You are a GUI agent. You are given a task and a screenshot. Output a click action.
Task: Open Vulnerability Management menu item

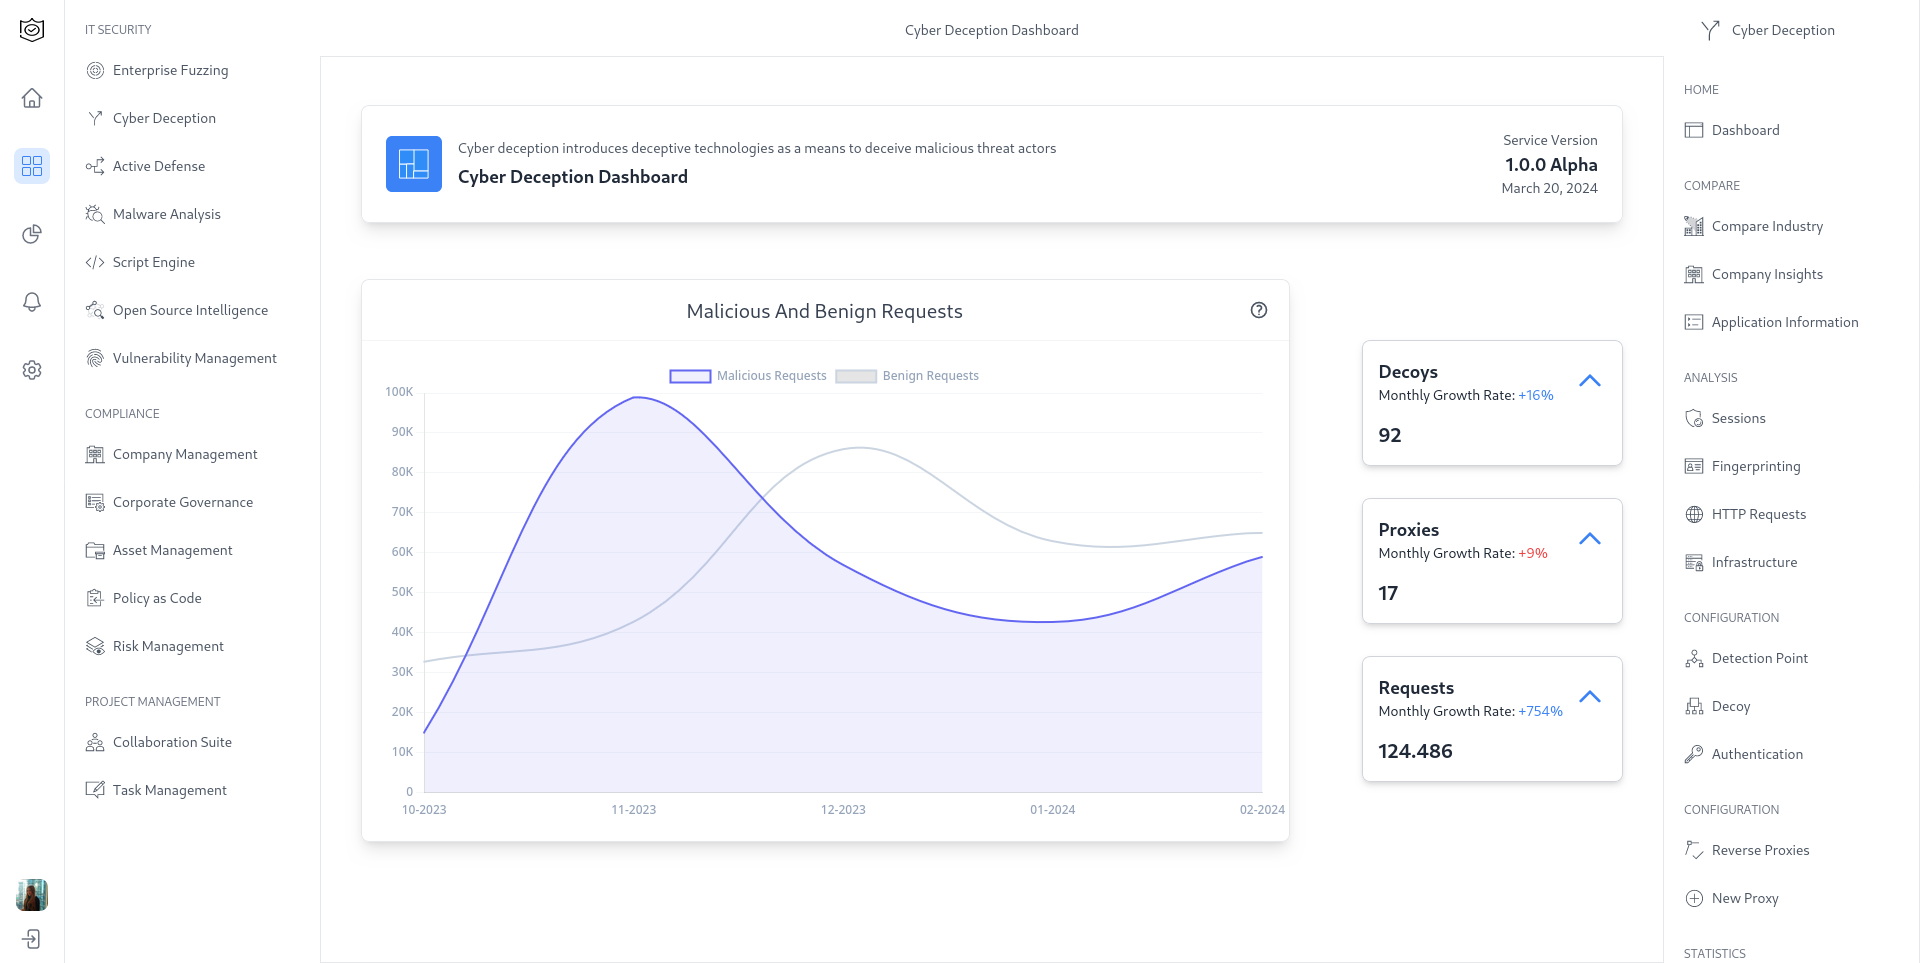pos(194,358)
